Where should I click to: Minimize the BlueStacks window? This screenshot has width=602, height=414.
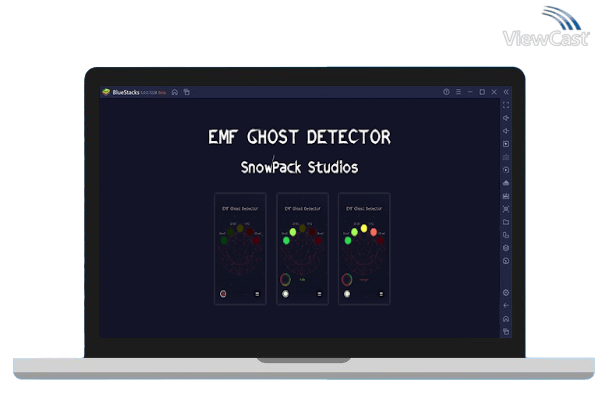click(470, 92)
